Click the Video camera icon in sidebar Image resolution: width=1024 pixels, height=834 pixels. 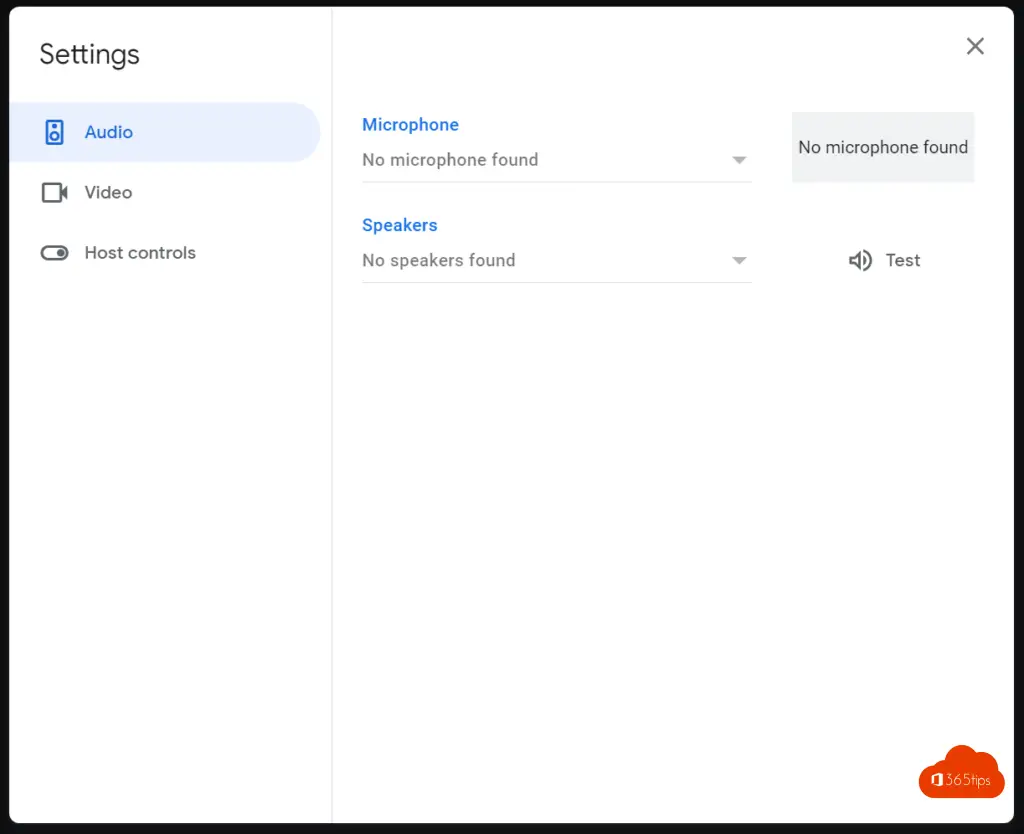coord(55,193)
